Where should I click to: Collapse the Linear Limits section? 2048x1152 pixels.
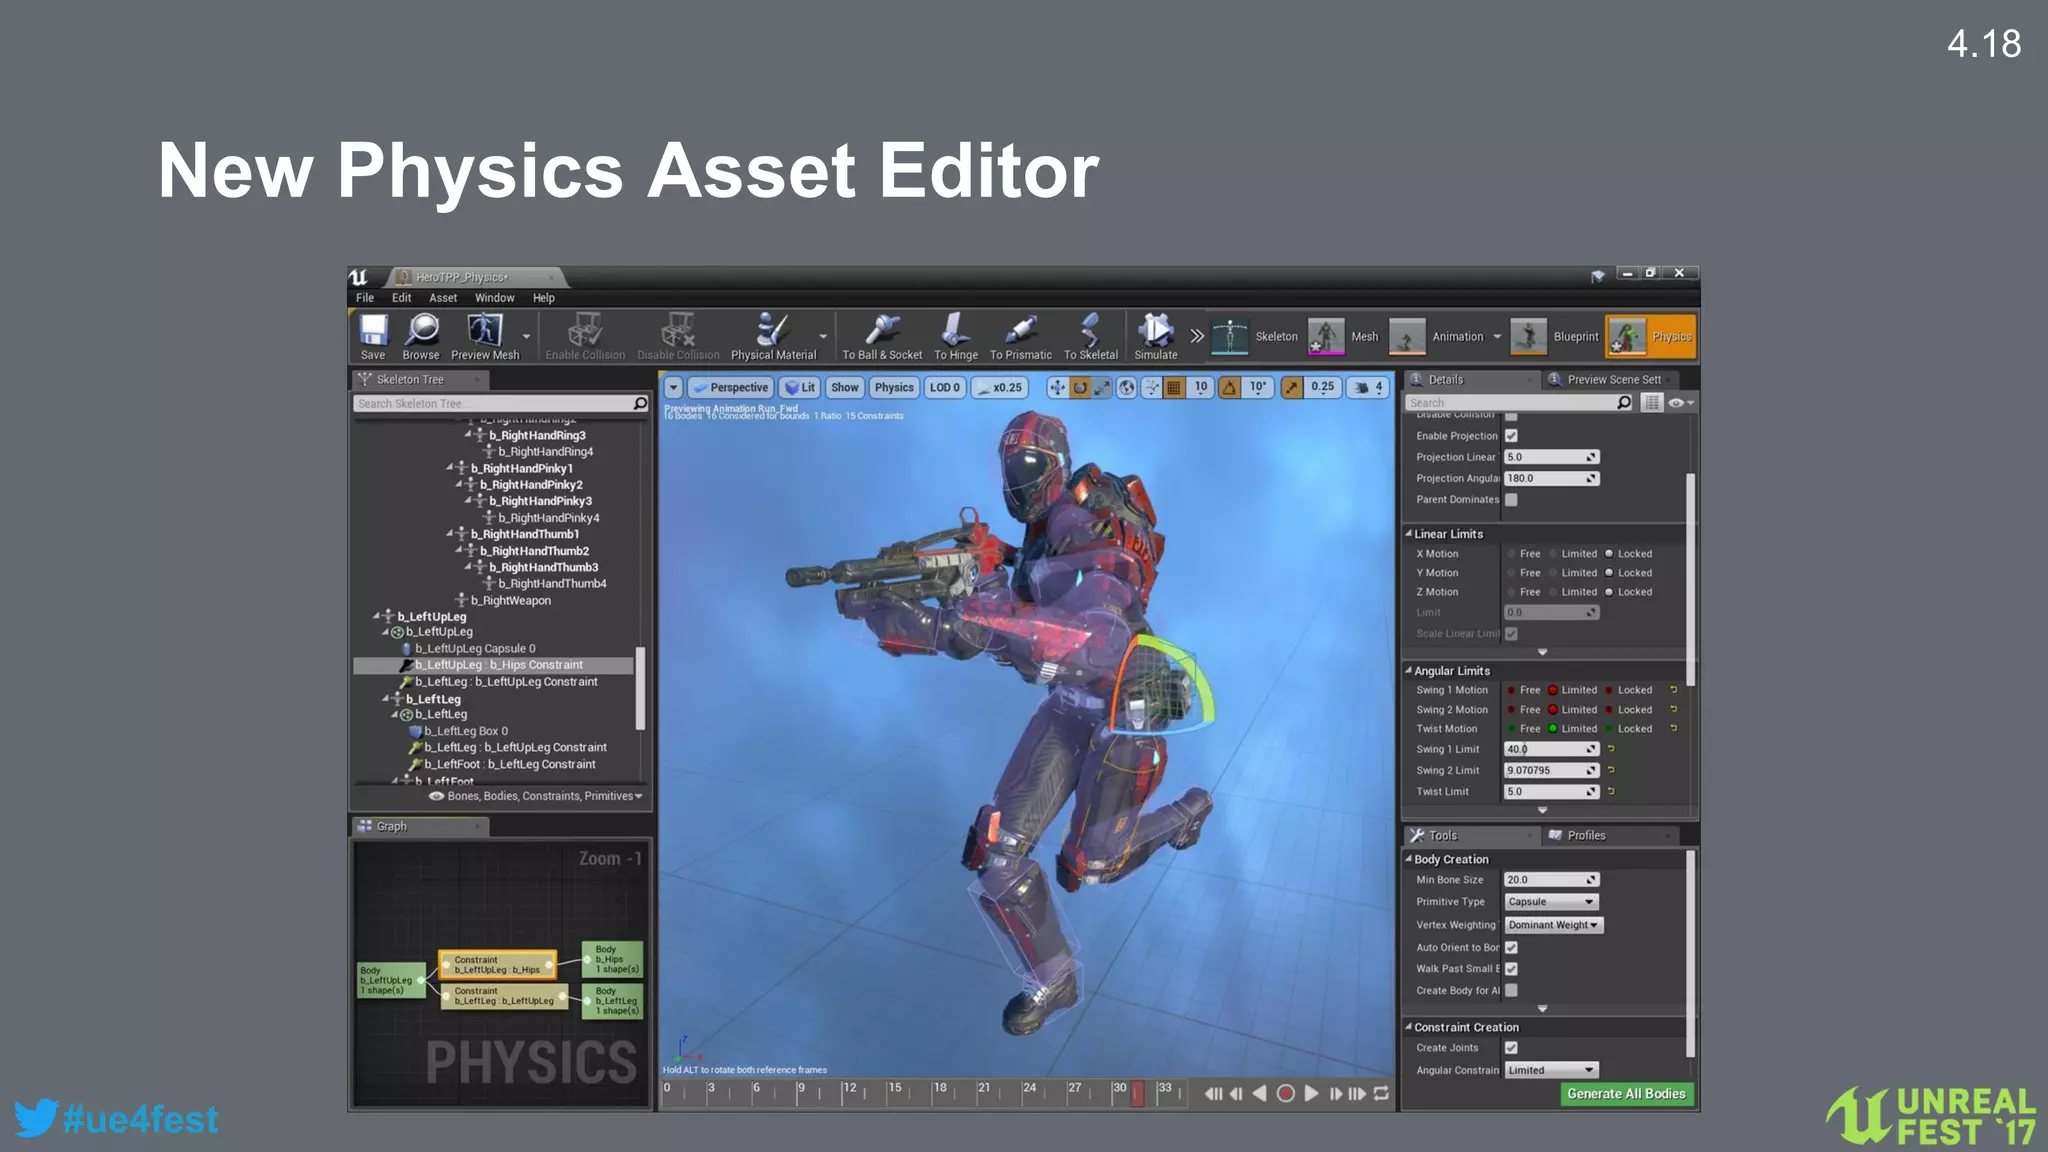click(x=1408, y=534)
